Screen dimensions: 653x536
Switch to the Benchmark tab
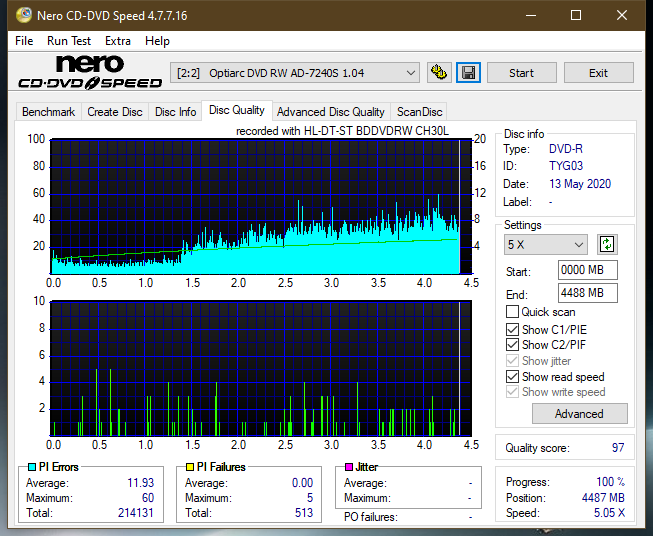49,112
